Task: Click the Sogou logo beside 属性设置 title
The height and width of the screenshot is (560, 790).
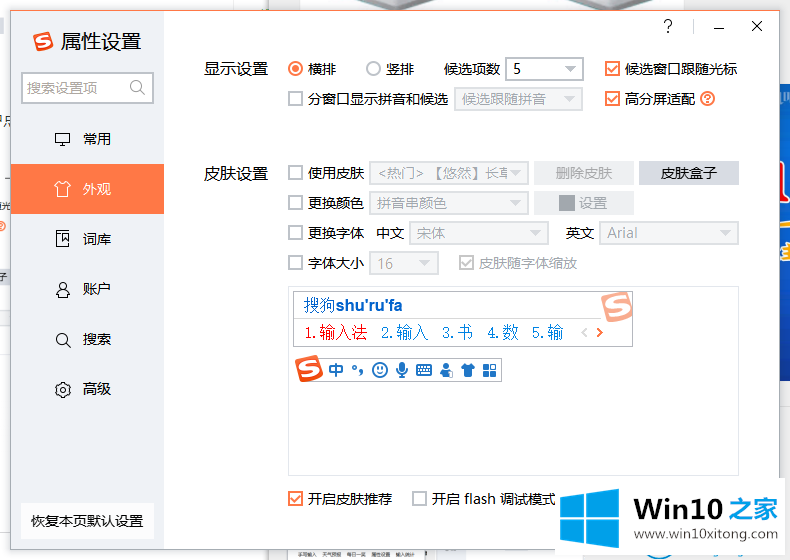Action: pyautogui.click(x=43, y=41)
